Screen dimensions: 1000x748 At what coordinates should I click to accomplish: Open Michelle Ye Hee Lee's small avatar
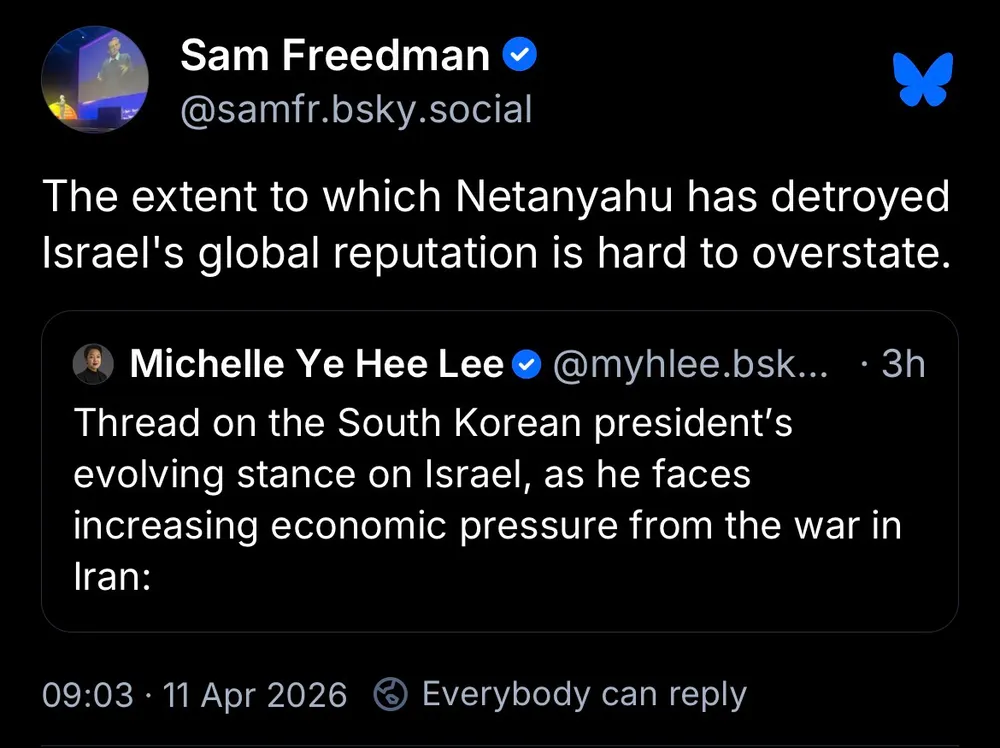pyautogui.click(x=93, y=365)
